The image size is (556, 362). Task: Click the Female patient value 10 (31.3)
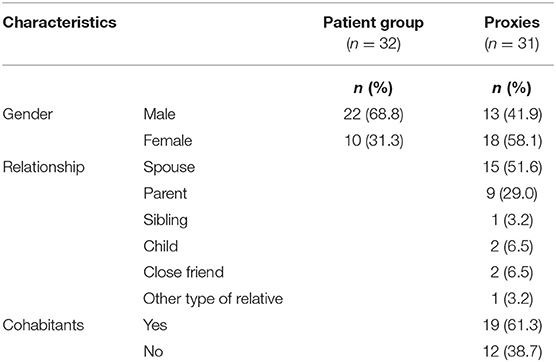(374, 140)
